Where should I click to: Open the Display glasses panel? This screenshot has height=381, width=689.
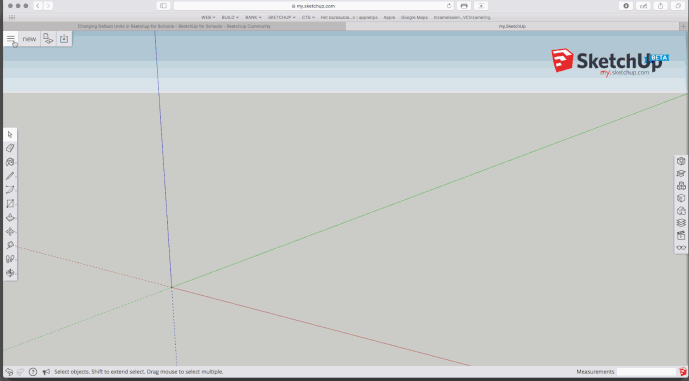coord(681,248)
